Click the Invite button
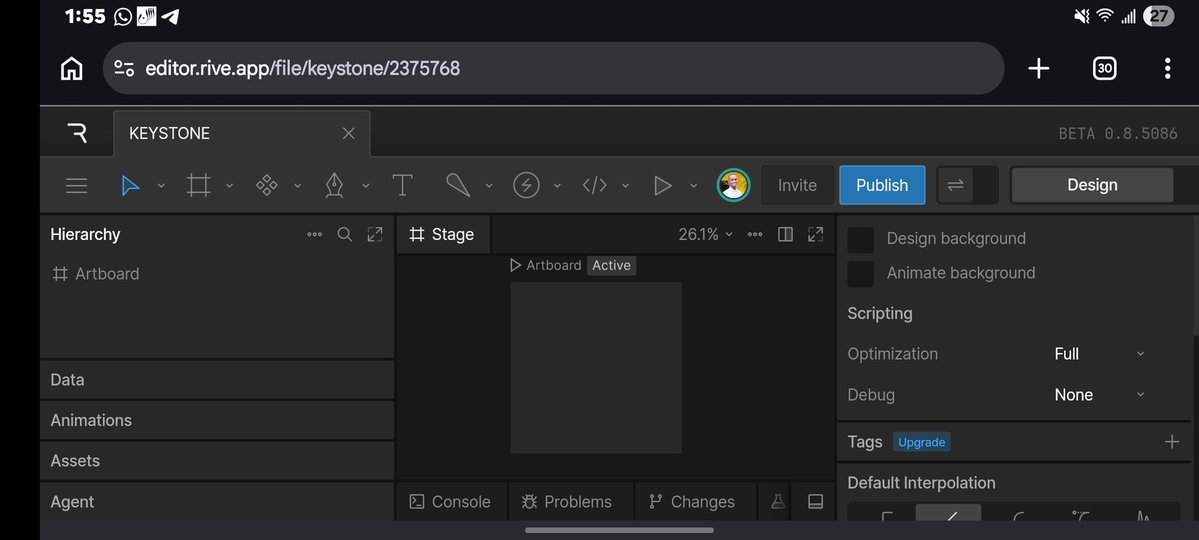Viewport: 1199px width, 540px height. (x=797, y=185)
